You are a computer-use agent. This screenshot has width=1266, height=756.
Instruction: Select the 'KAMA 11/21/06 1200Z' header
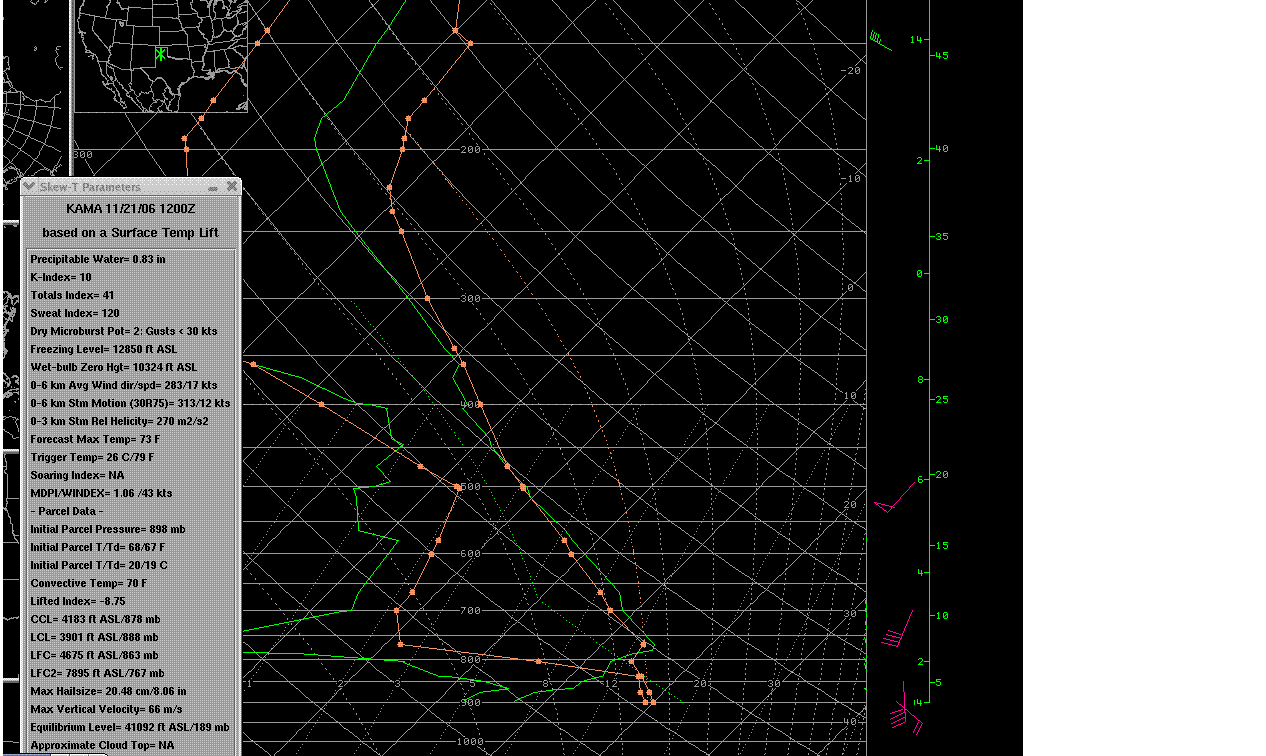131,209
